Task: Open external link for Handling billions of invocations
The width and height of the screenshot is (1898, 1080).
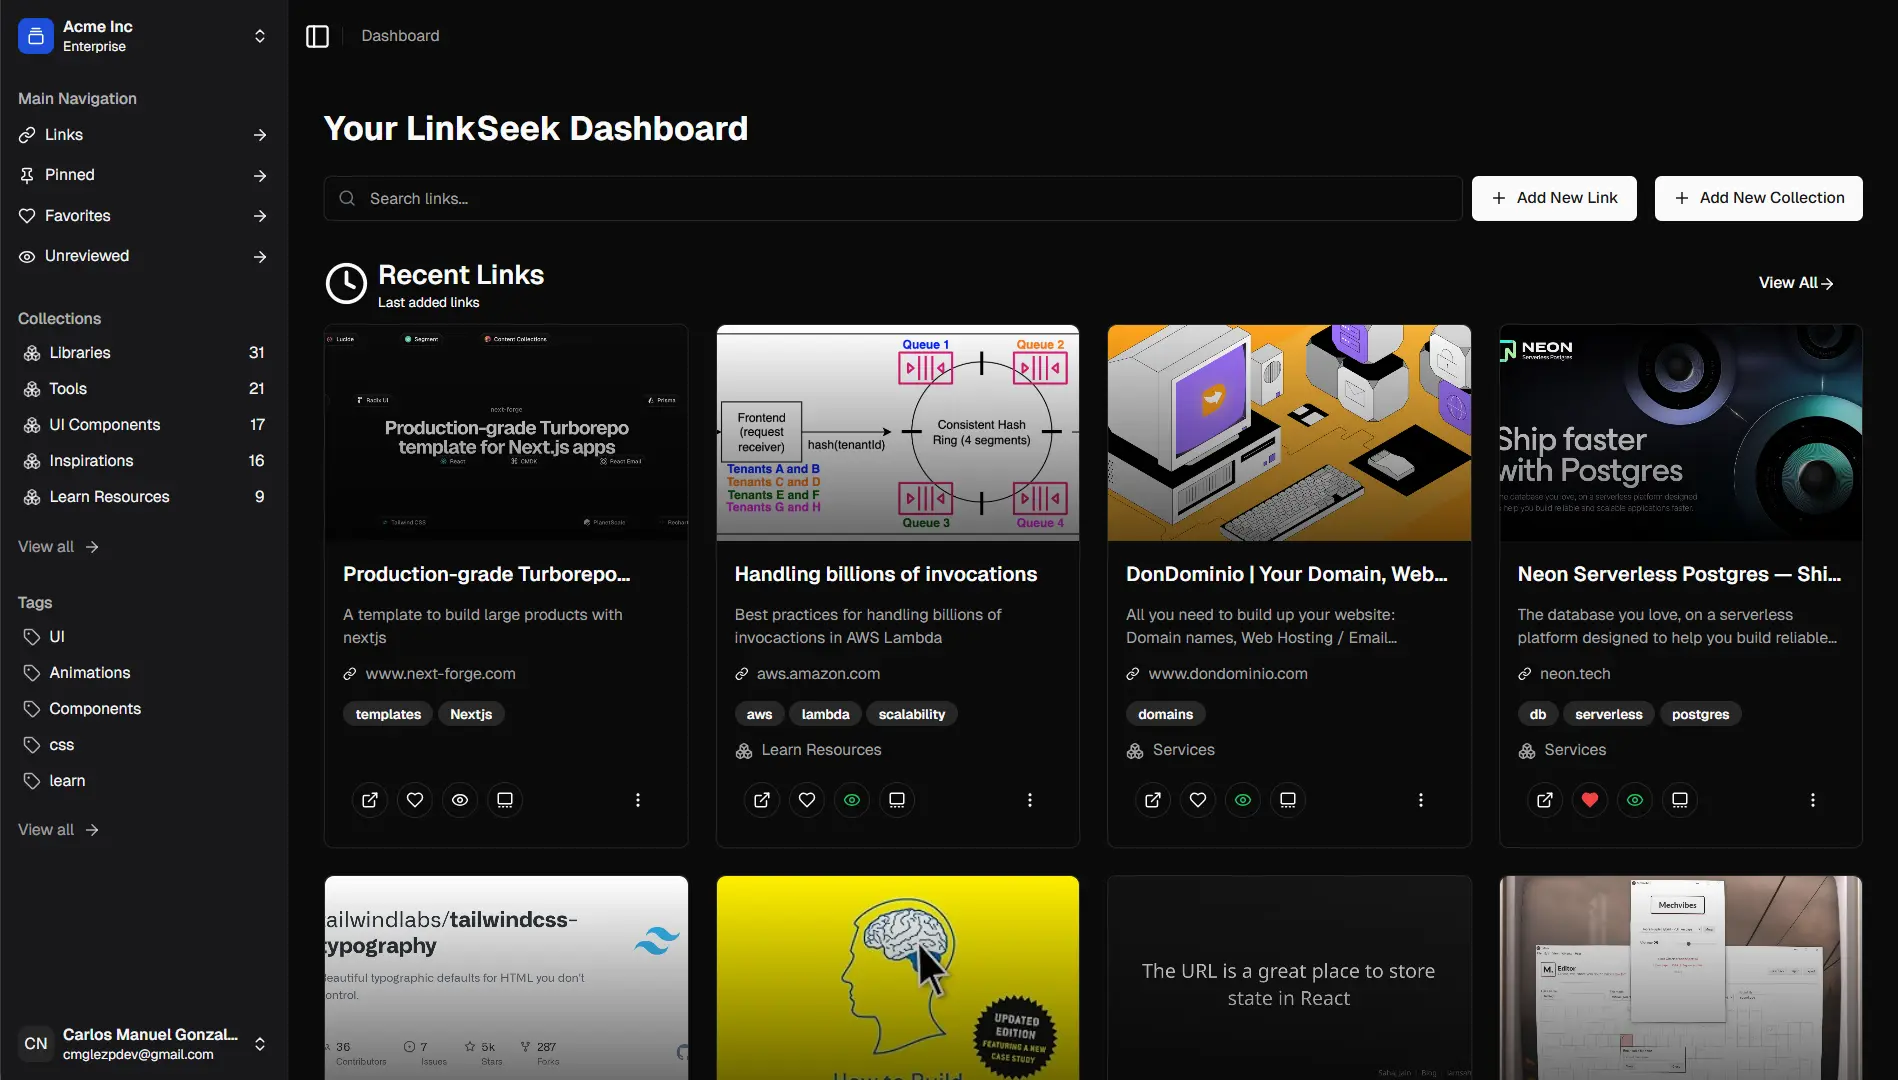Action: coord(762,799)
